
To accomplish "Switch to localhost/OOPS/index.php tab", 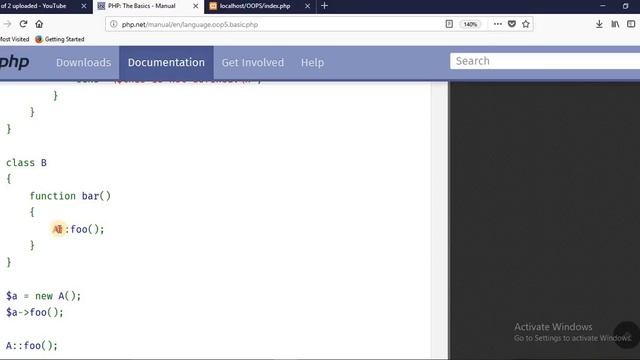I will coord(260,6).
